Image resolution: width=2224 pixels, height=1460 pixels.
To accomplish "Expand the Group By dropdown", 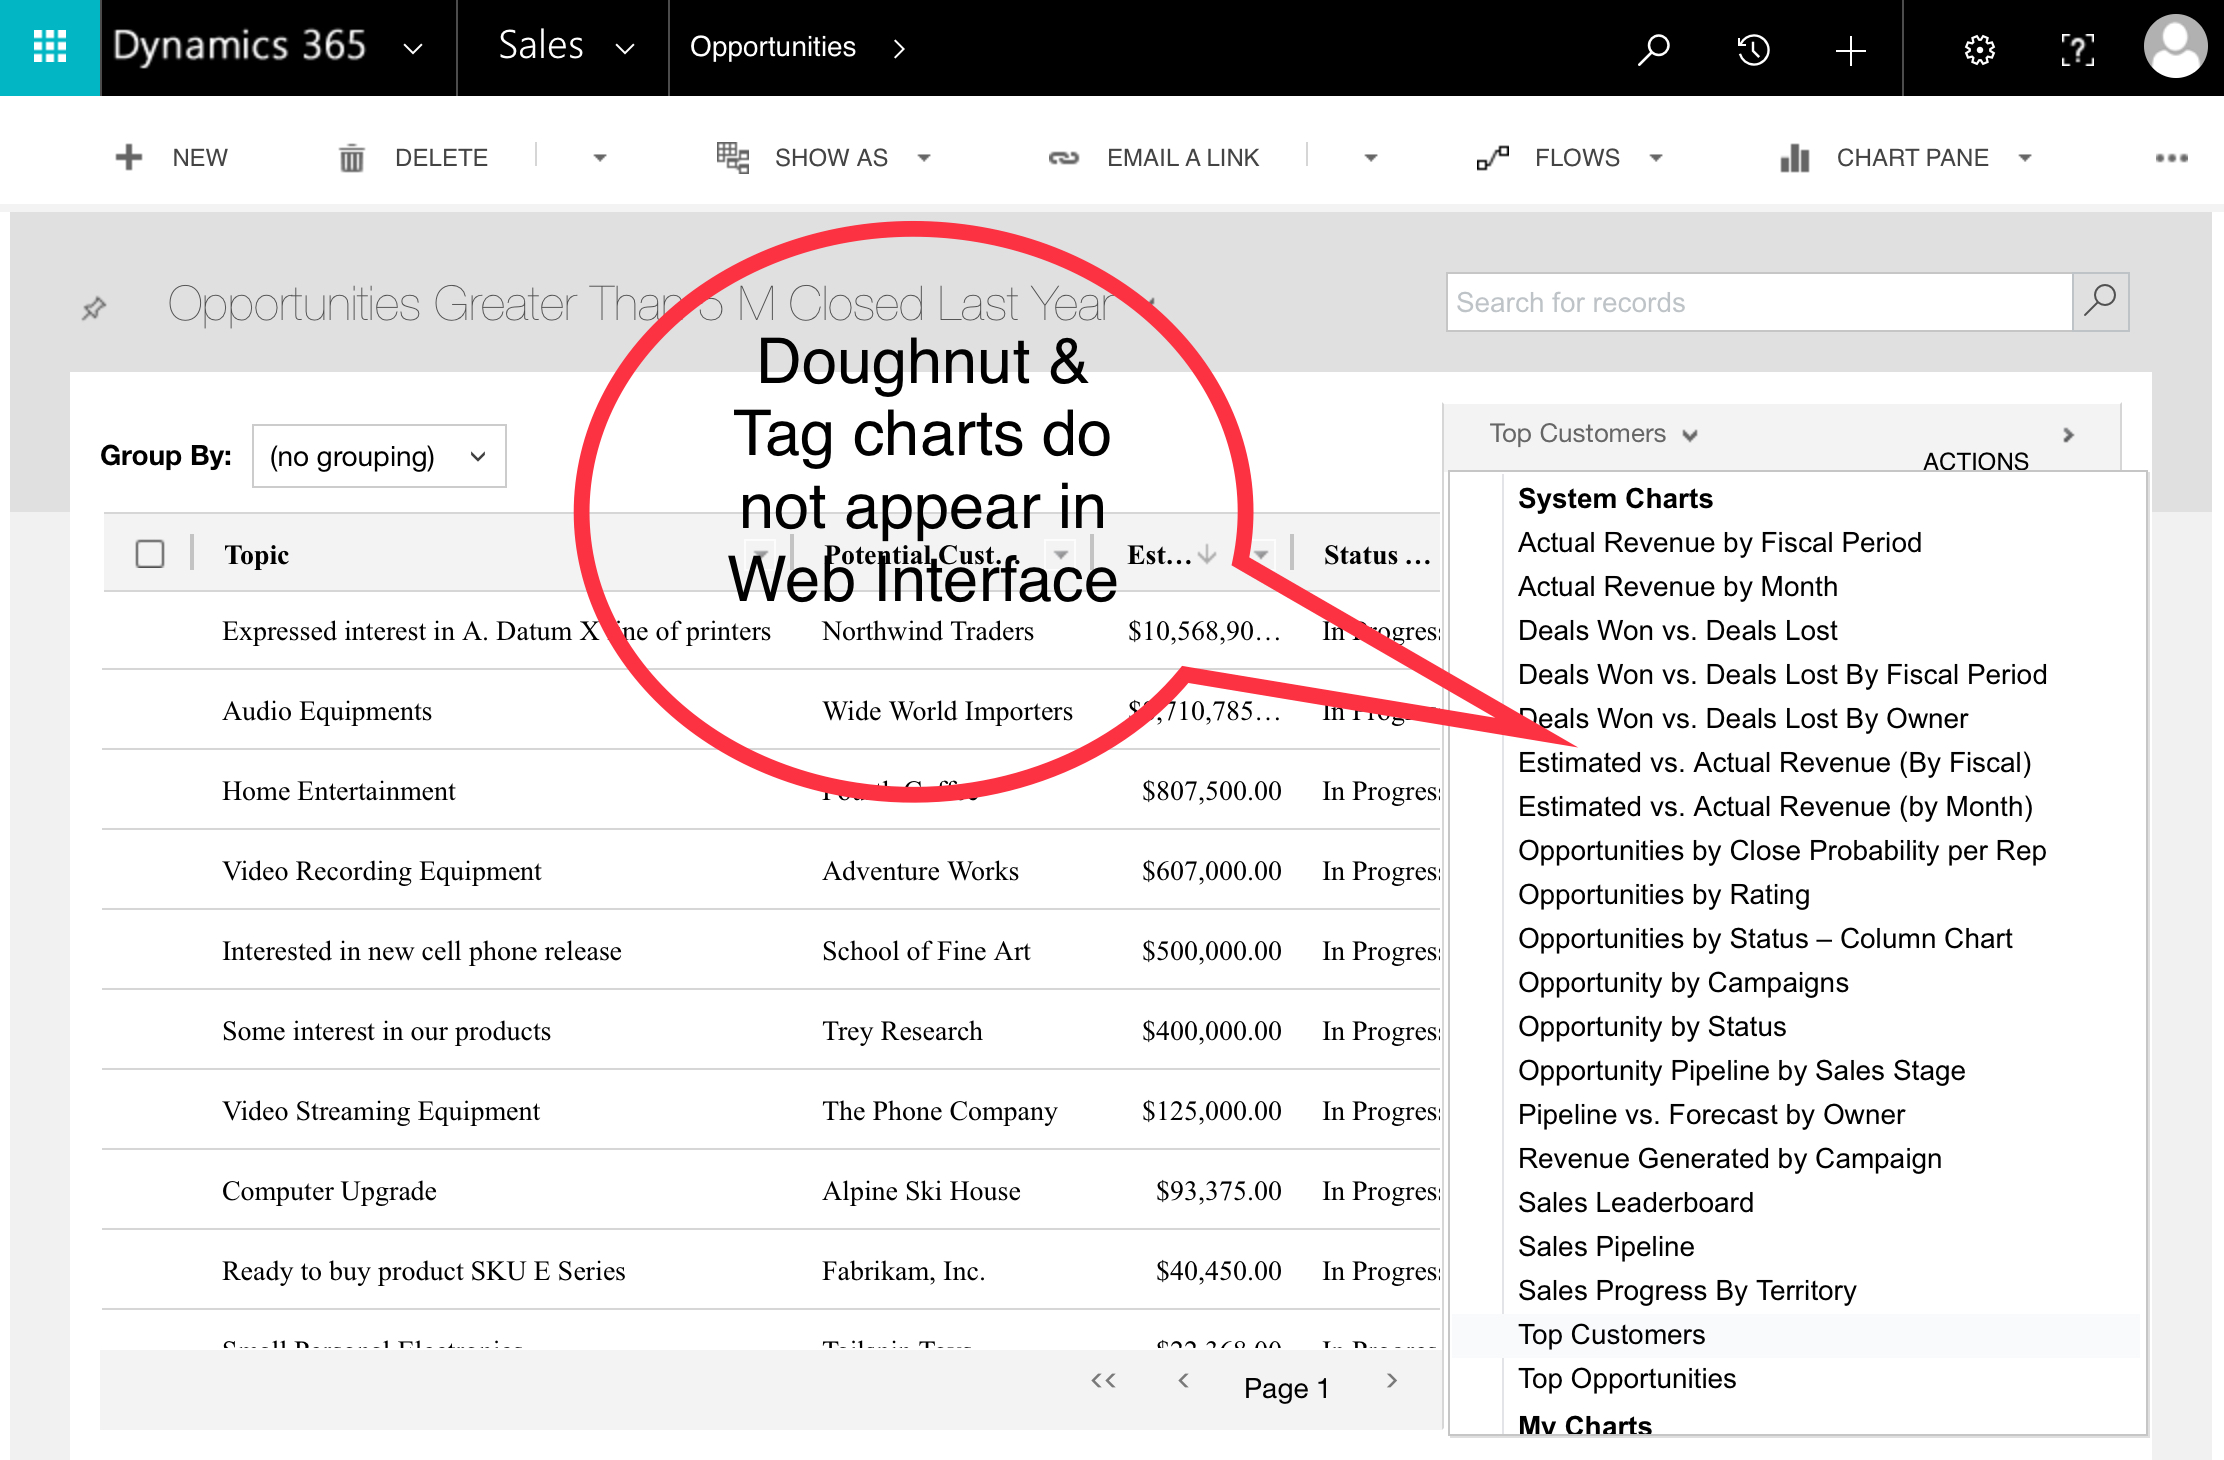I will point(379,456).
